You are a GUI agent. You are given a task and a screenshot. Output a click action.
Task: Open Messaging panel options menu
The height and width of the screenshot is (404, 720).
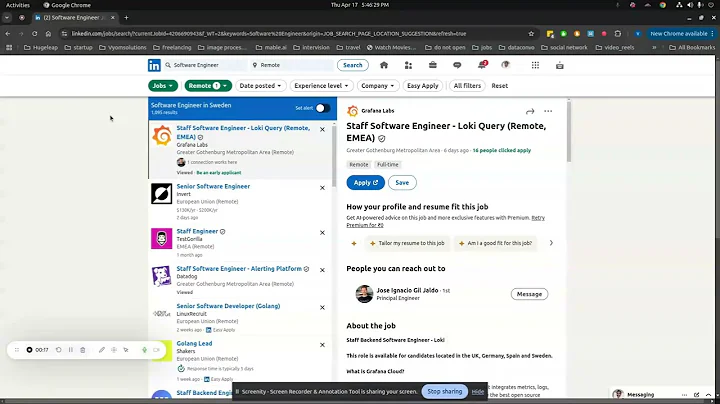(684, 395)
